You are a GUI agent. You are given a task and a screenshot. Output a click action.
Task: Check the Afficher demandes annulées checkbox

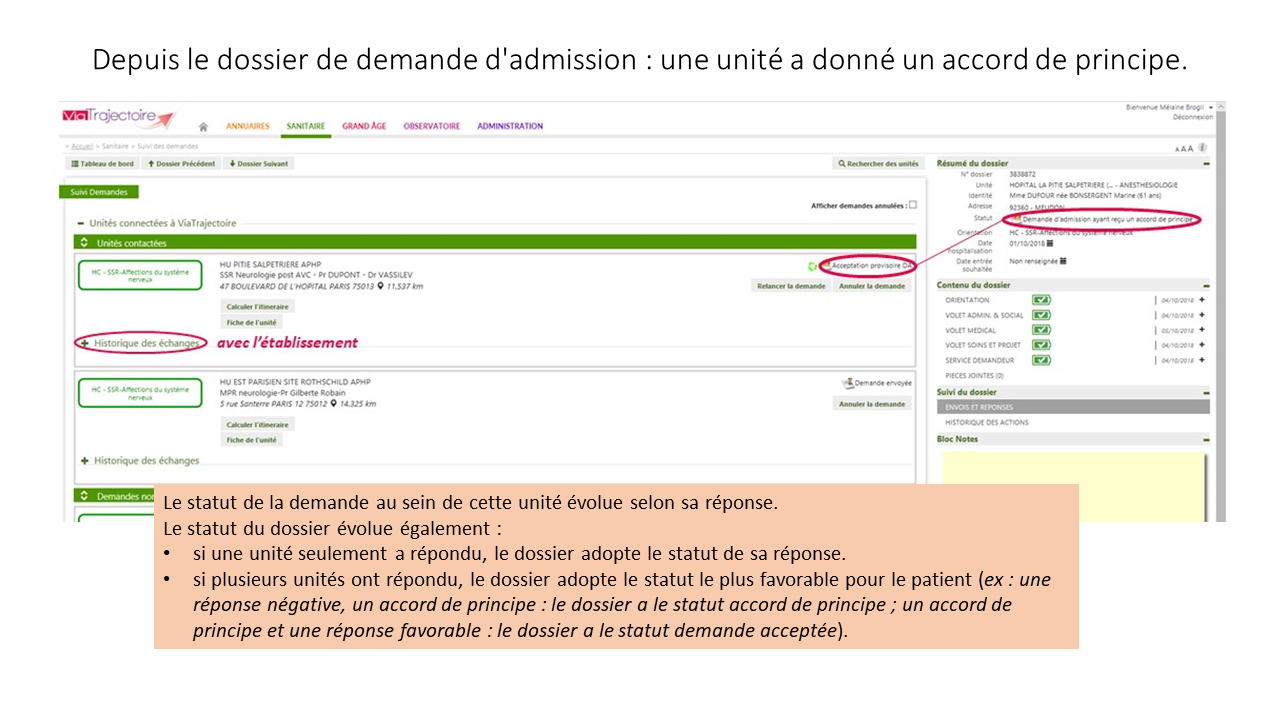point(912,204)
